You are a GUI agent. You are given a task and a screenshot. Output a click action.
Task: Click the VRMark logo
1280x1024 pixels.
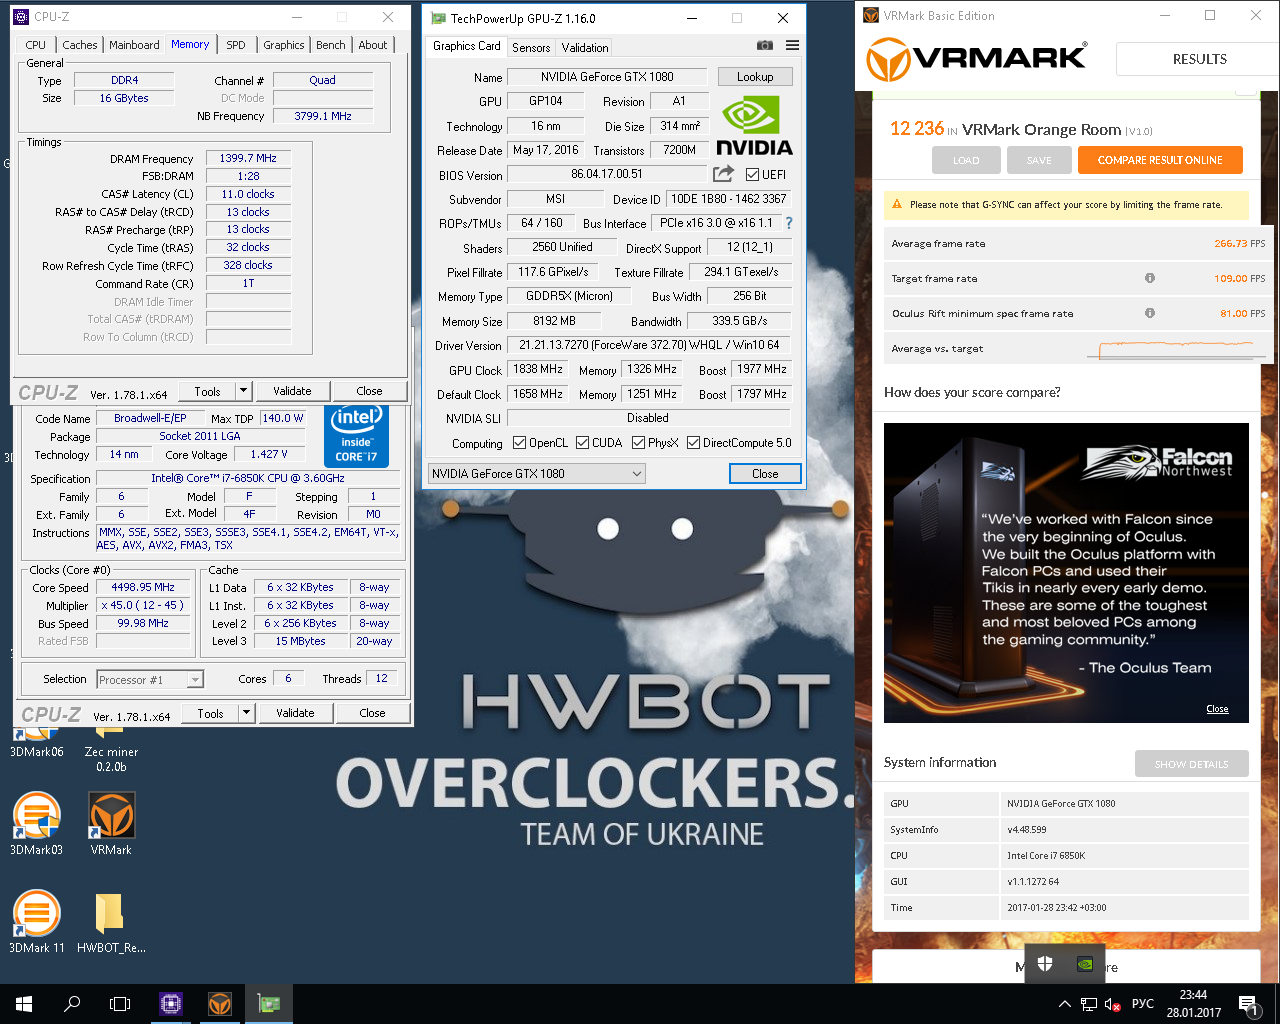976,59
